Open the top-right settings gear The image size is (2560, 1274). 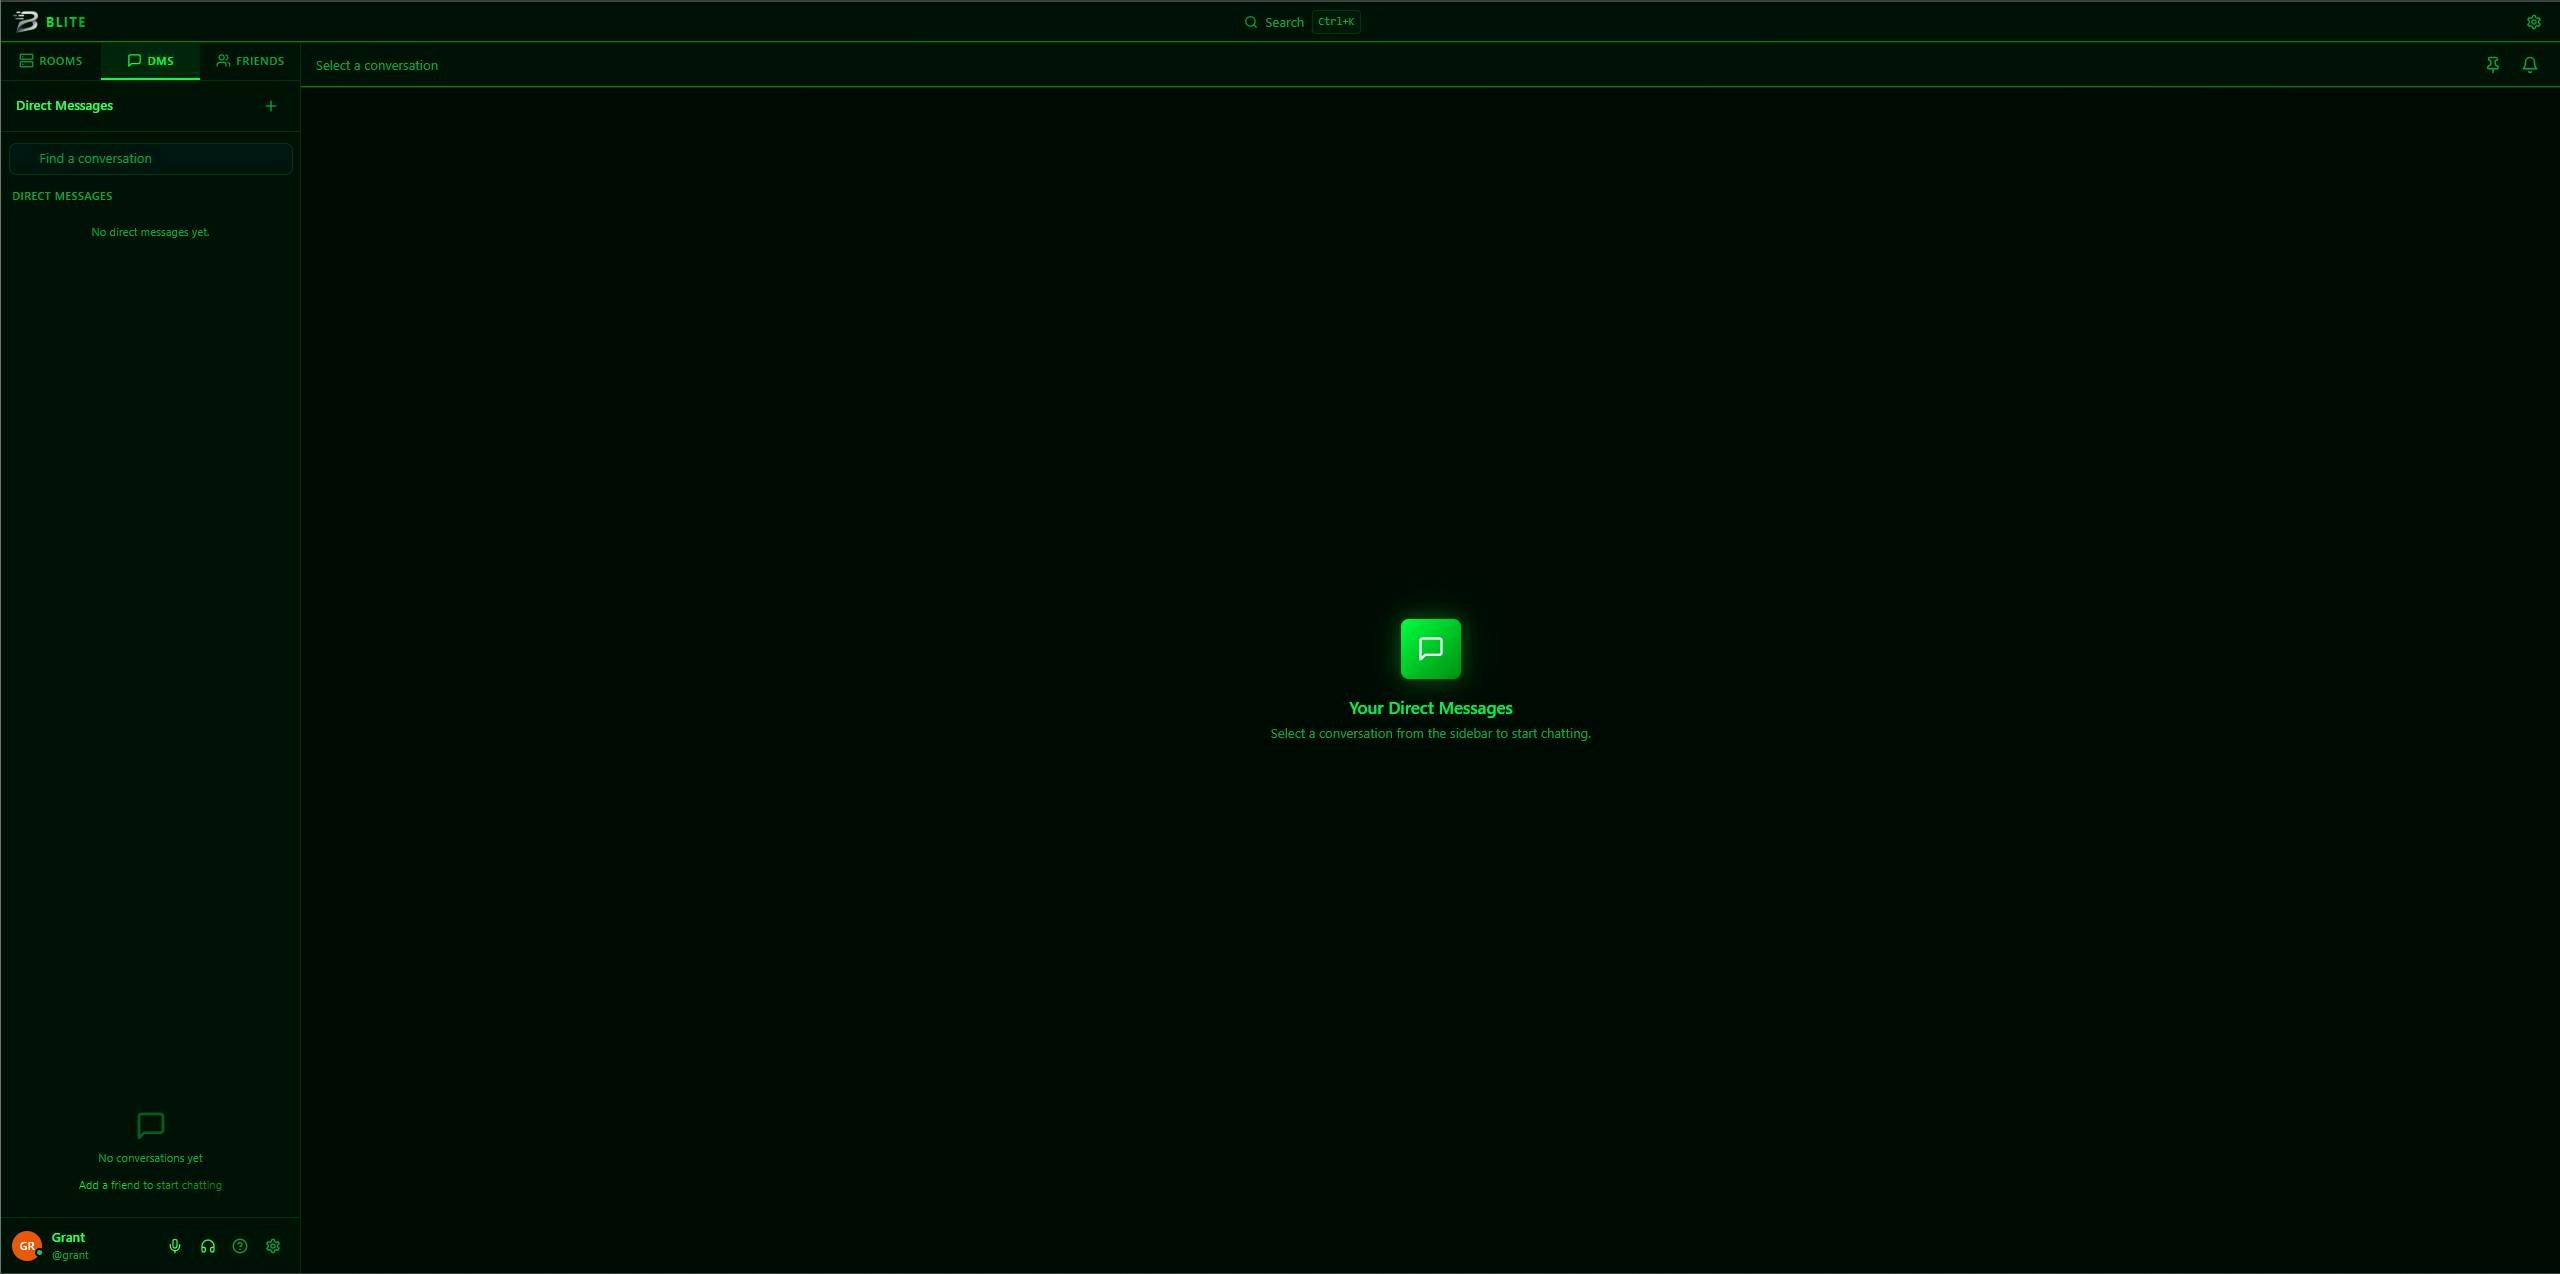pyautogui.click(x=2533, y=22)
